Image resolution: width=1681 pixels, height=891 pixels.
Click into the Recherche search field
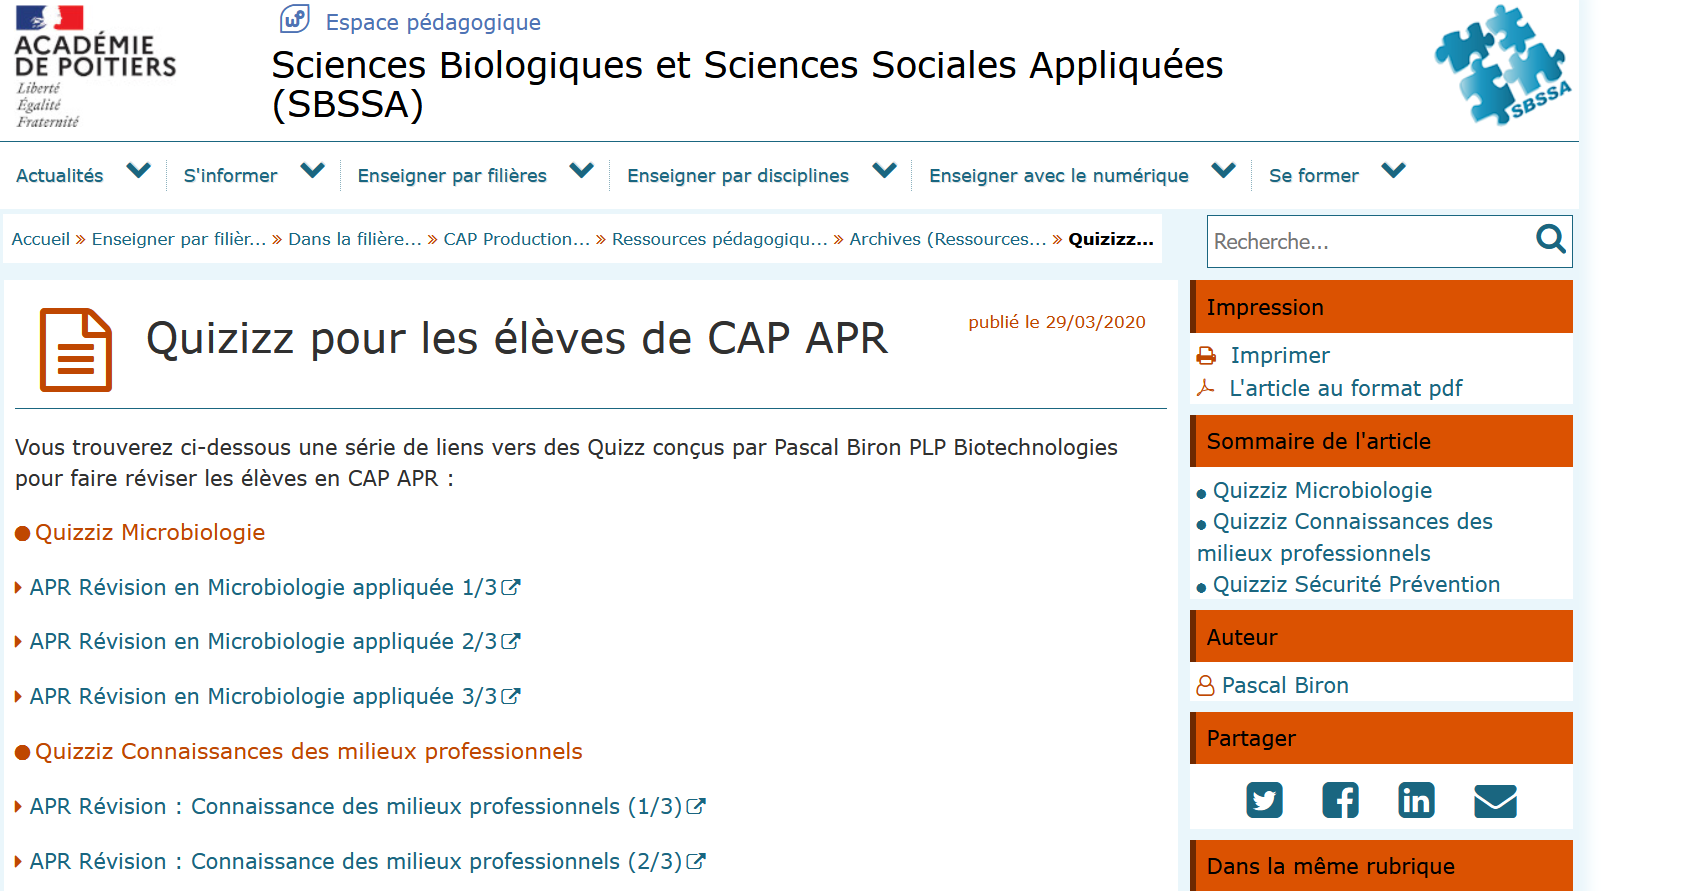click(1368, 242)
